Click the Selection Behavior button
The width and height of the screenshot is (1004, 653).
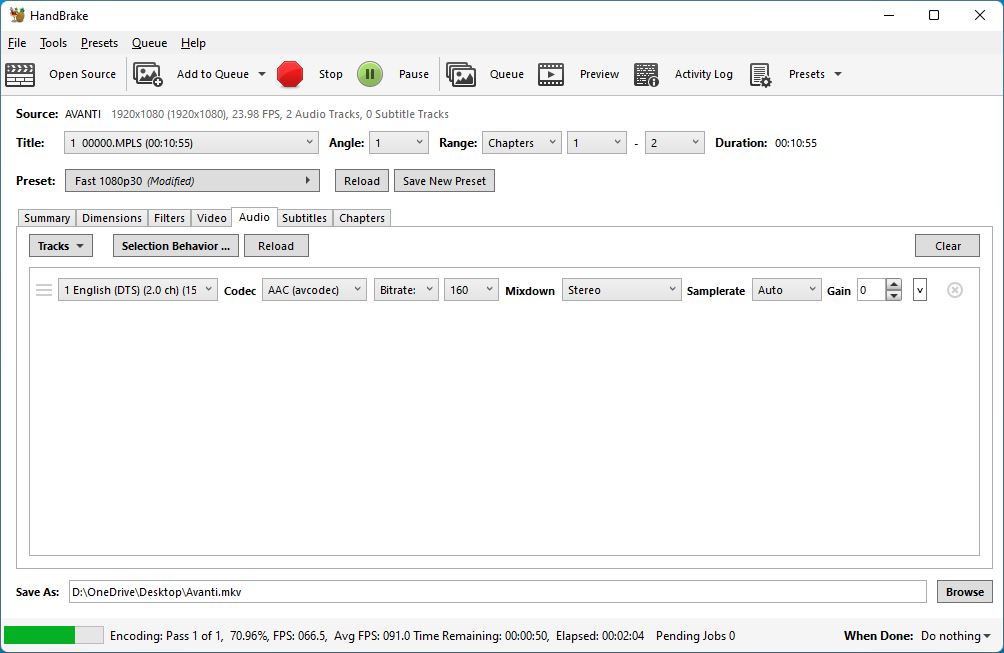(175, 246)
